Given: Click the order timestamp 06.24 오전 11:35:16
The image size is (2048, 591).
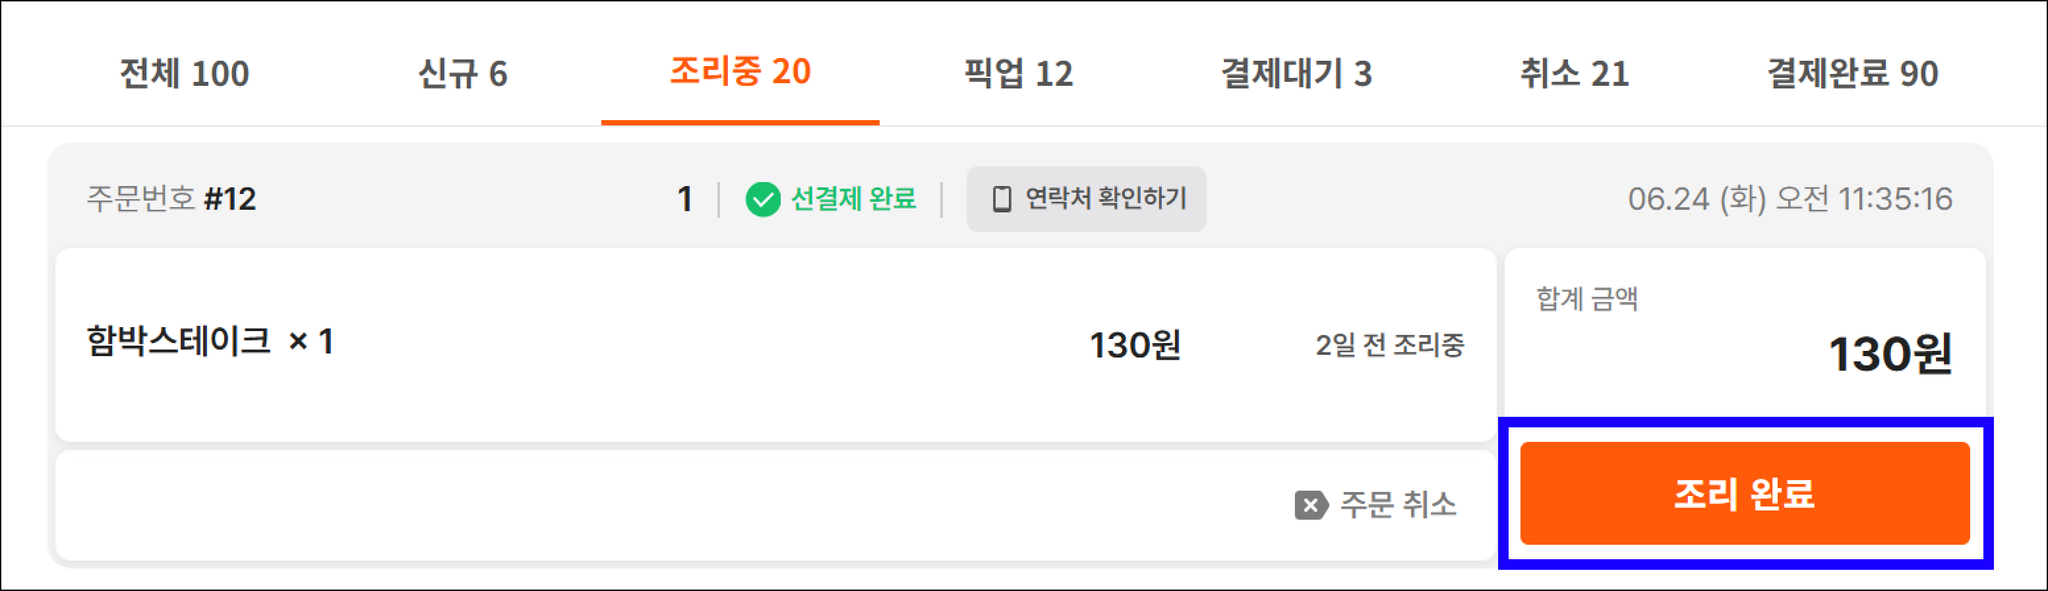Looking at the screenshot, I should (1790, 199).
